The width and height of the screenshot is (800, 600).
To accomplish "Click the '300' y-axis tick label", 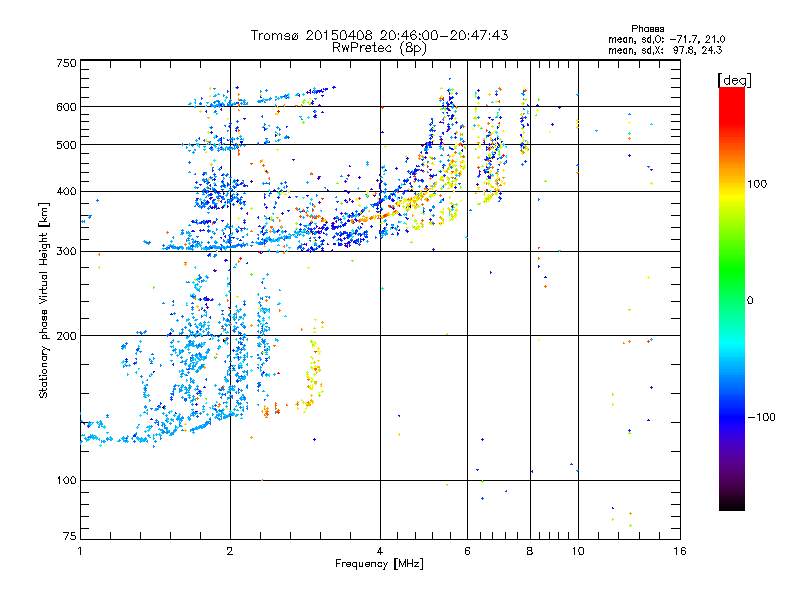I will (x=66, y=252).
